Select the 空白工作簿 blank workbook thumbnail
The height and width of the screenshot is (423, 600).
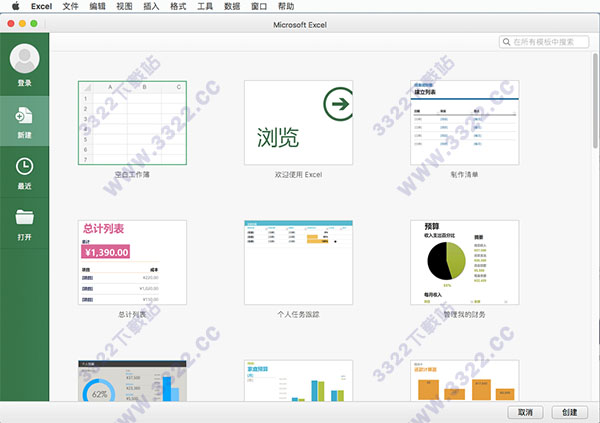[132, 123]
